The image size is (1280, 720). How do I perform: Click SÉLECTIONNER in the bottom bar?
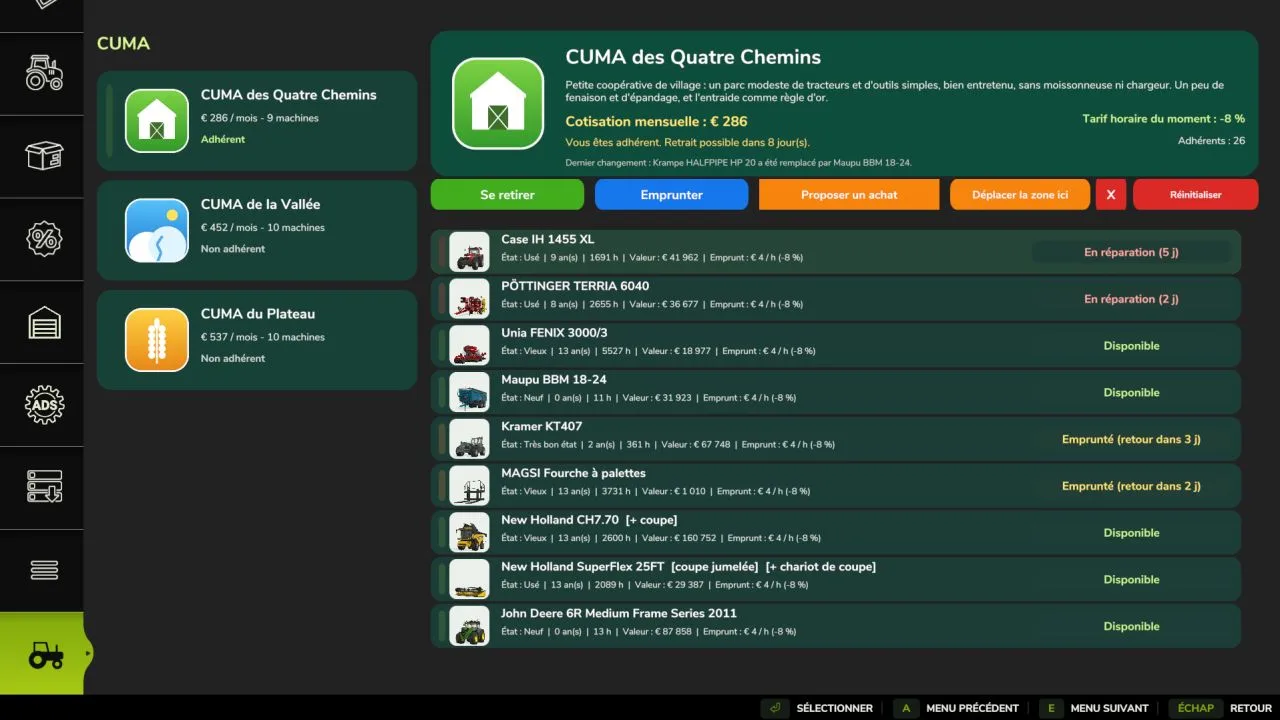[x=818, y=708]
